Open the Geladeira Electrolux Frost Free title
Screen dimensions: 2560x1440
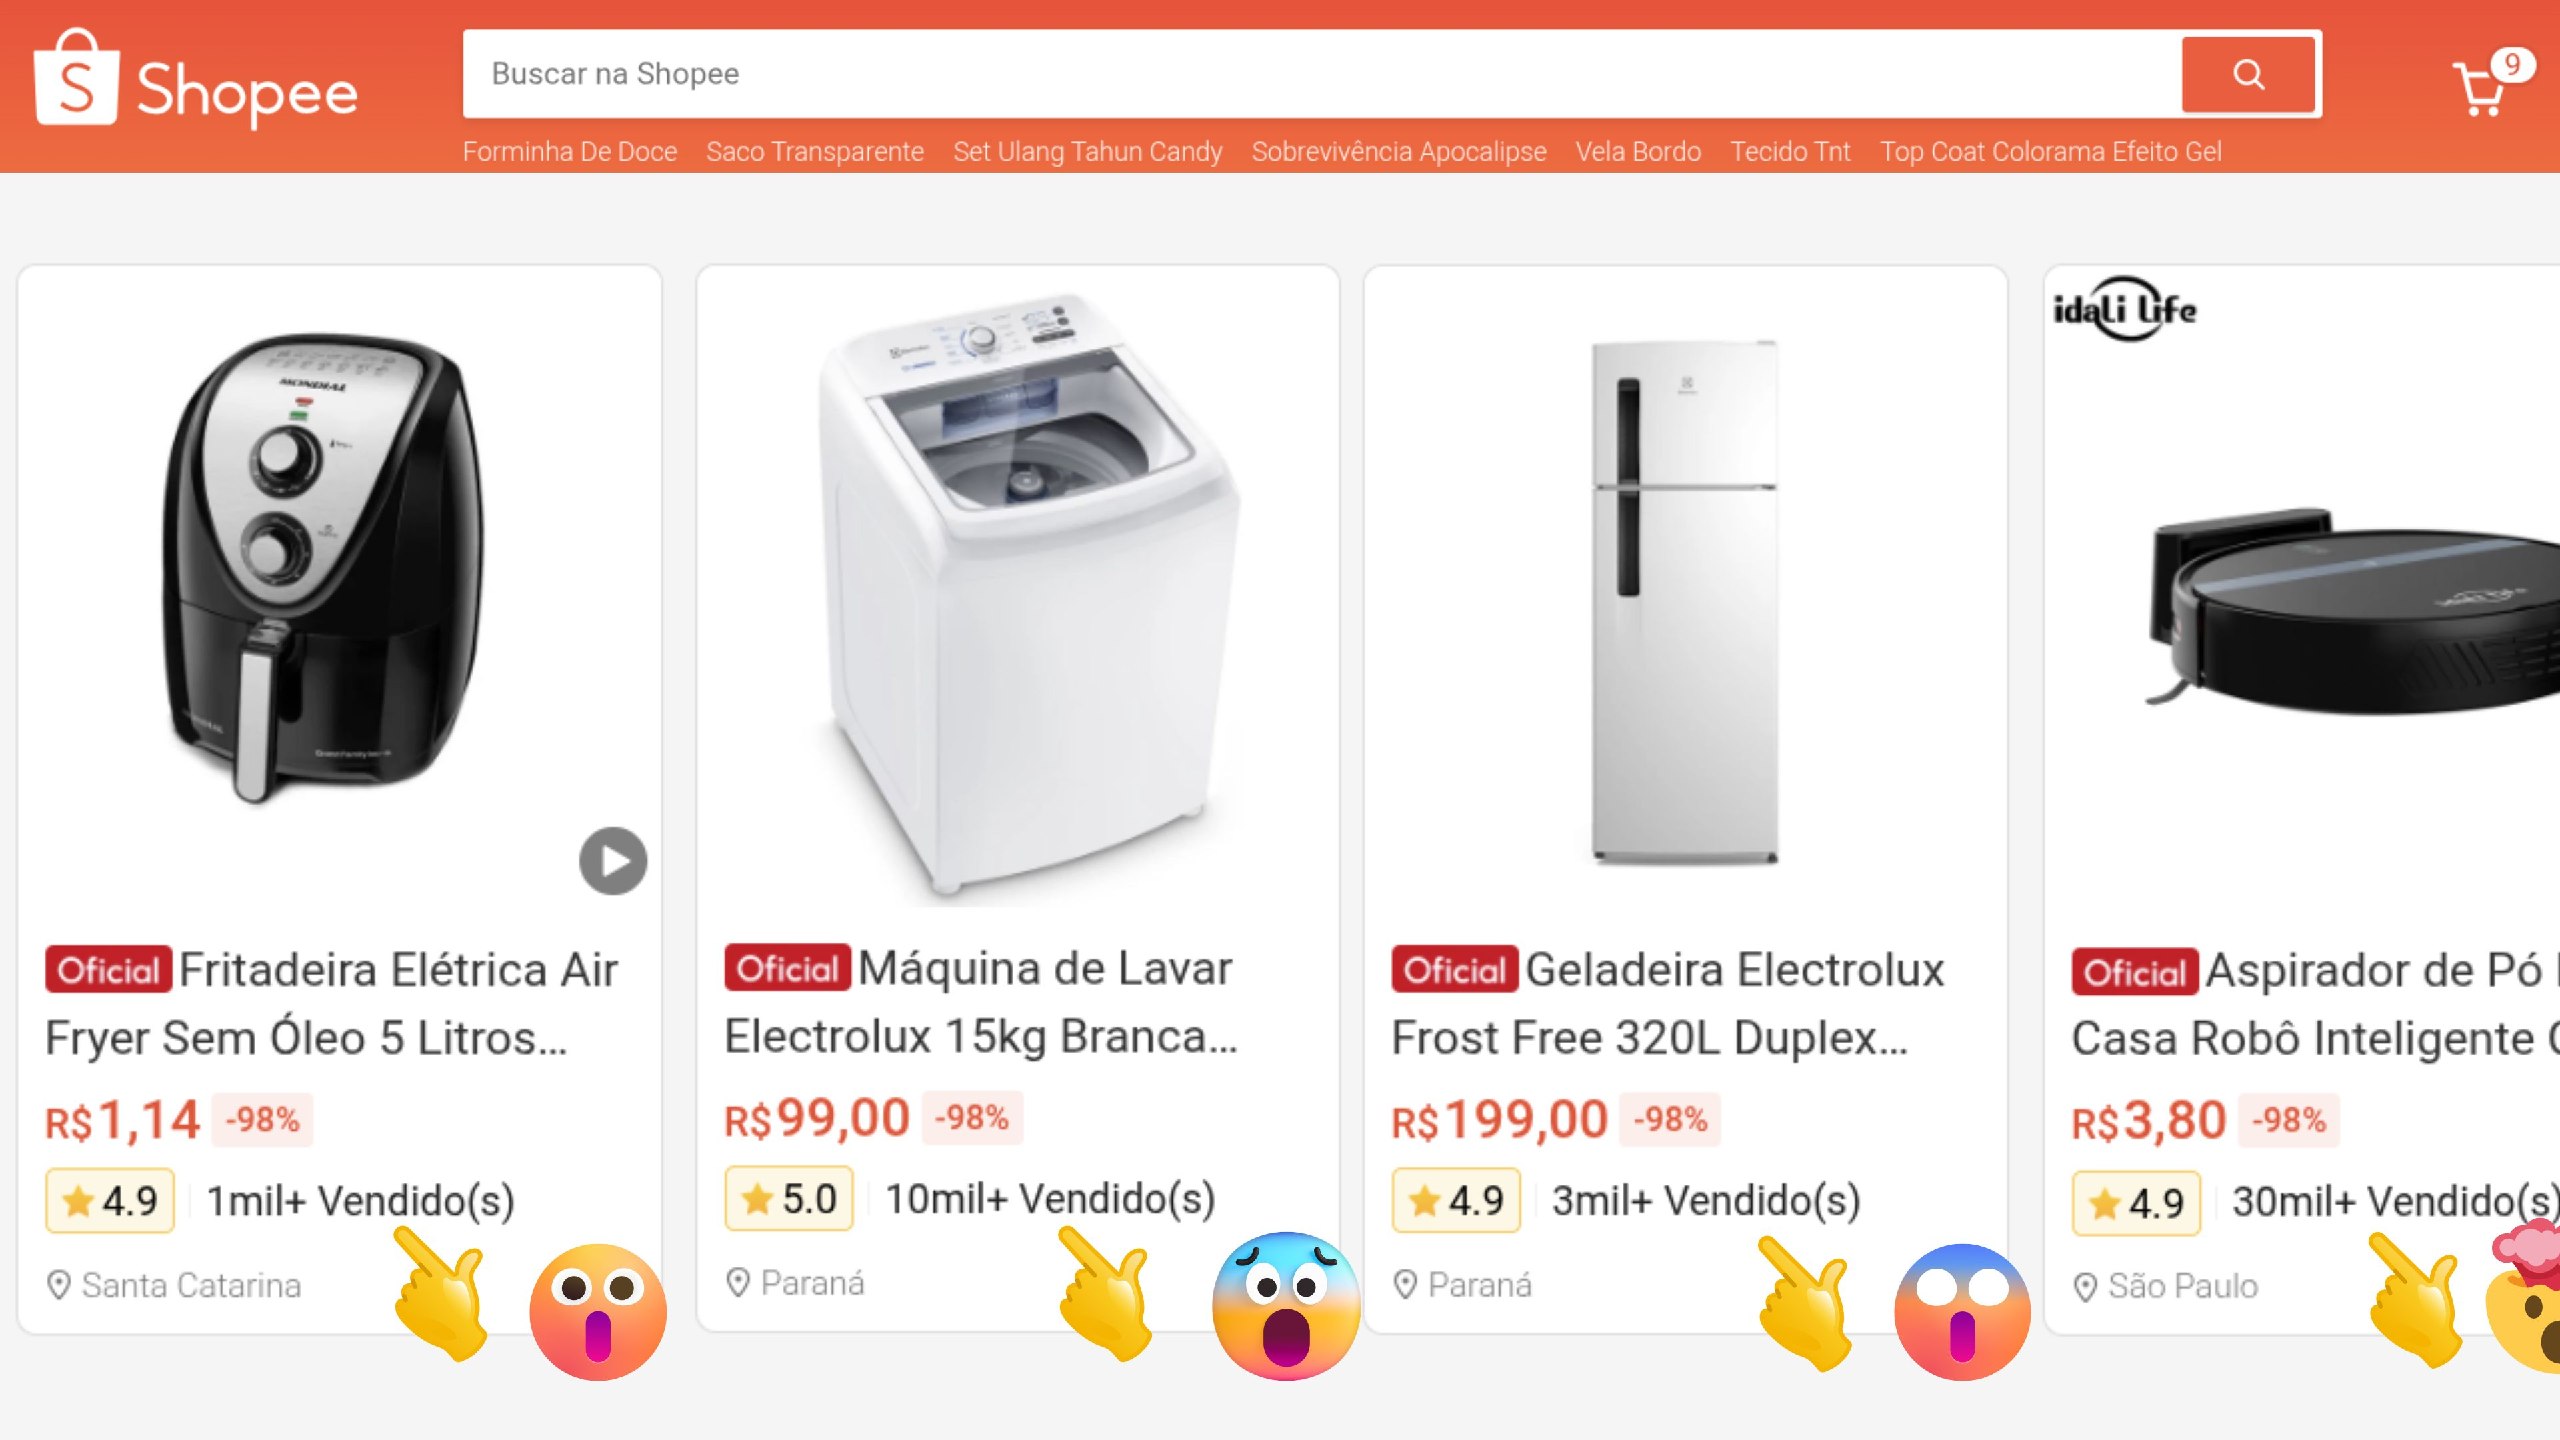tap(1667, 1003)
